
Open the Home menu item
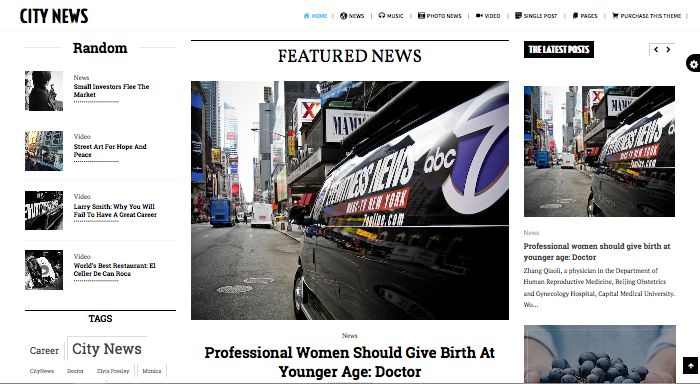319,16
